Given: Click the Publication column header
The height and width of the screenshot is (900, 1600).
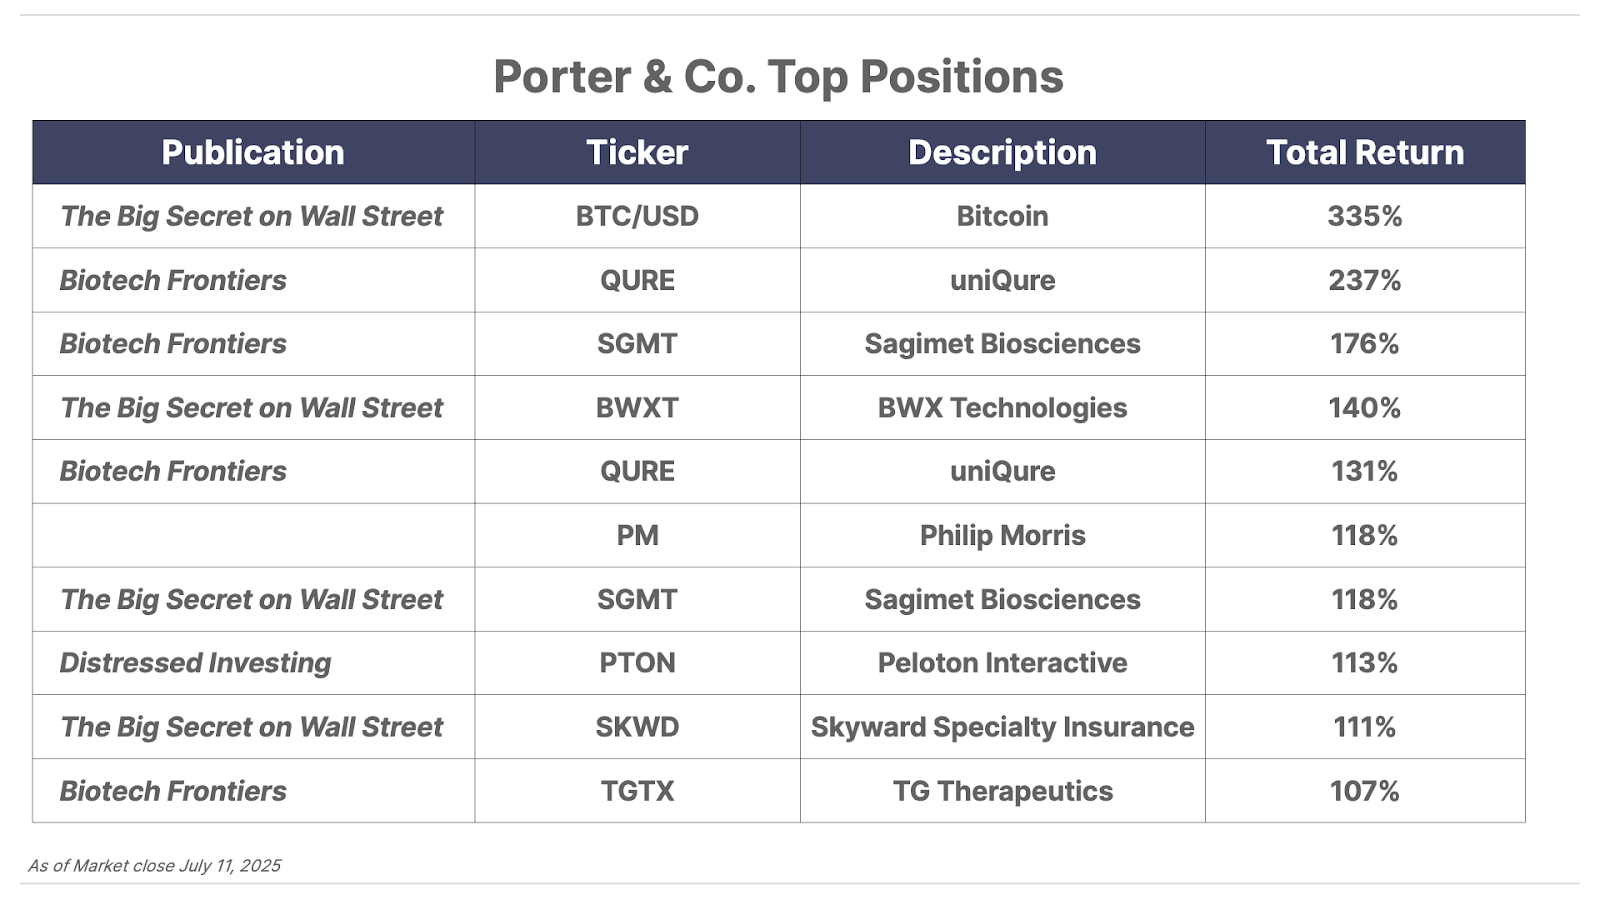Looking at the screenshot, I should (253, 152).
